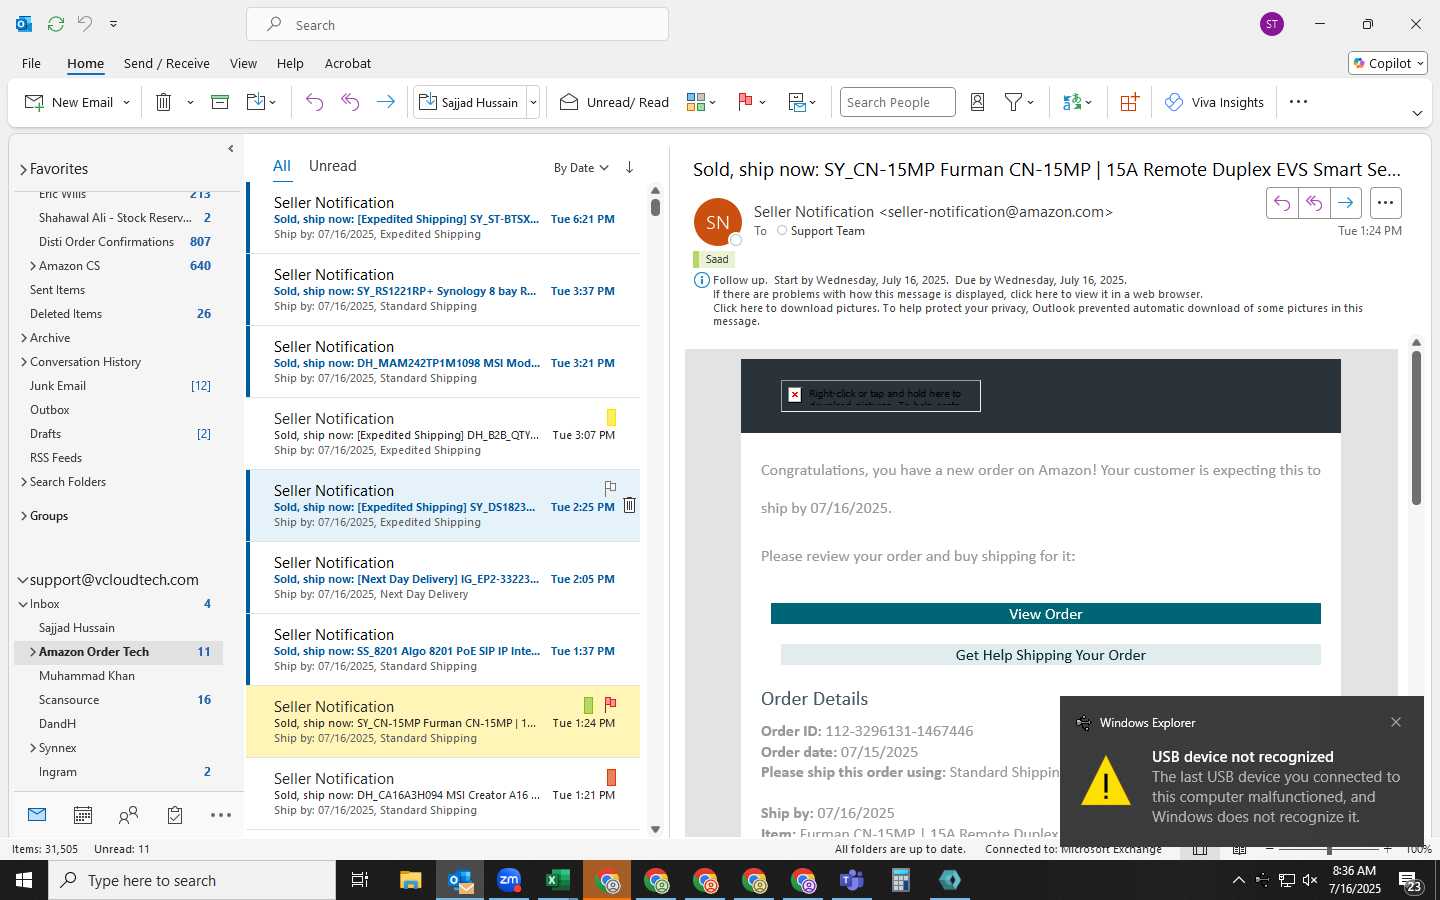Viewport: 1440px width, 900px height.
Task: Open Tasks view in navigation bar
Action: [175, 815]
